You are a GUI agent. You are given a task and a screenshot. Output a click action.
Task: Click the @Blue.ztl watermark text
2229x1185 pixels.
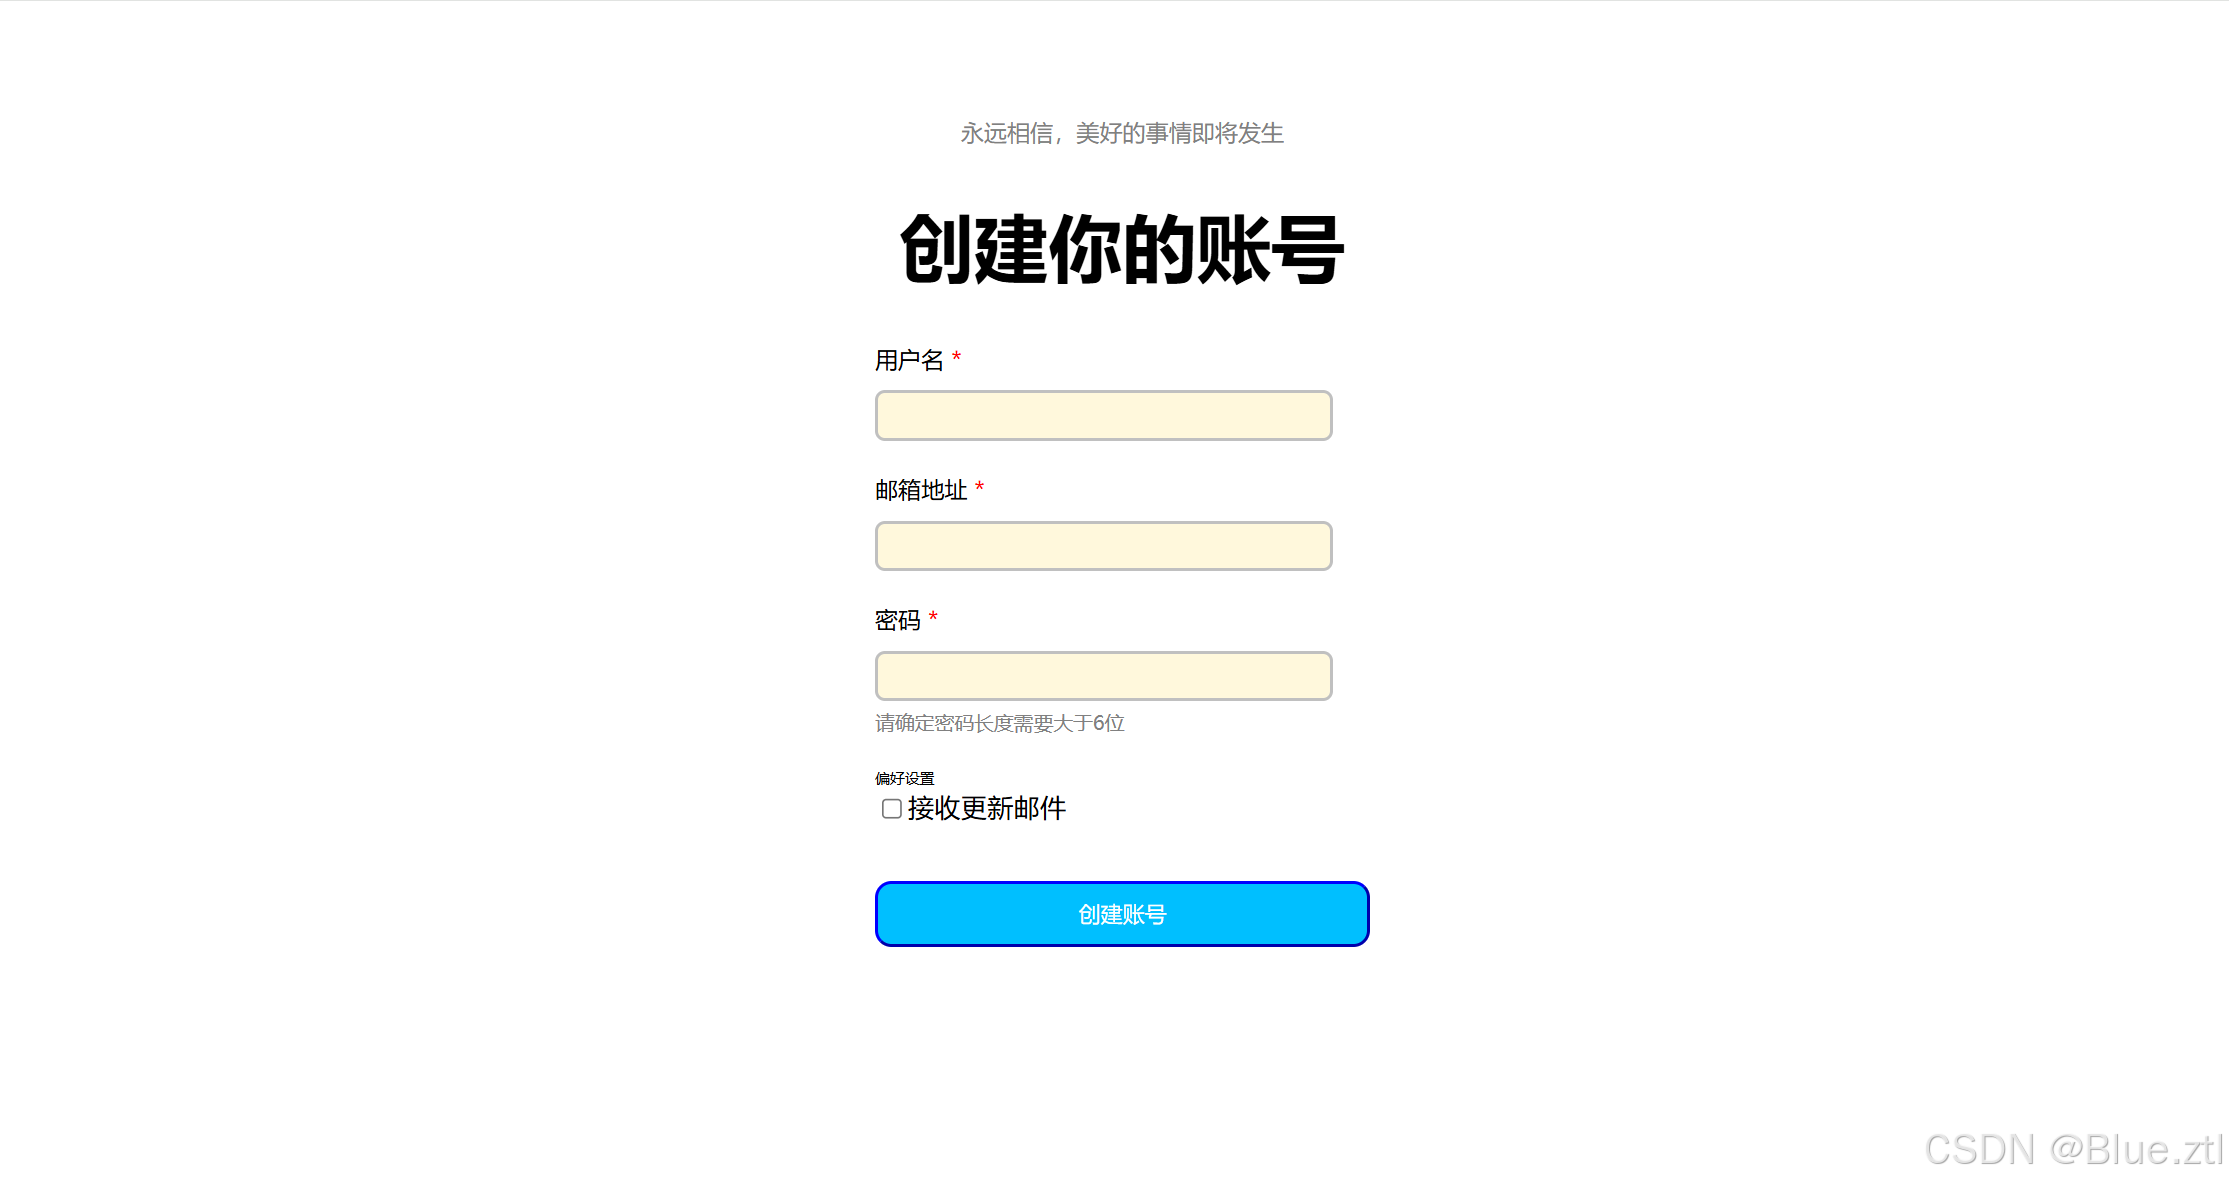coord(2136,1150)
